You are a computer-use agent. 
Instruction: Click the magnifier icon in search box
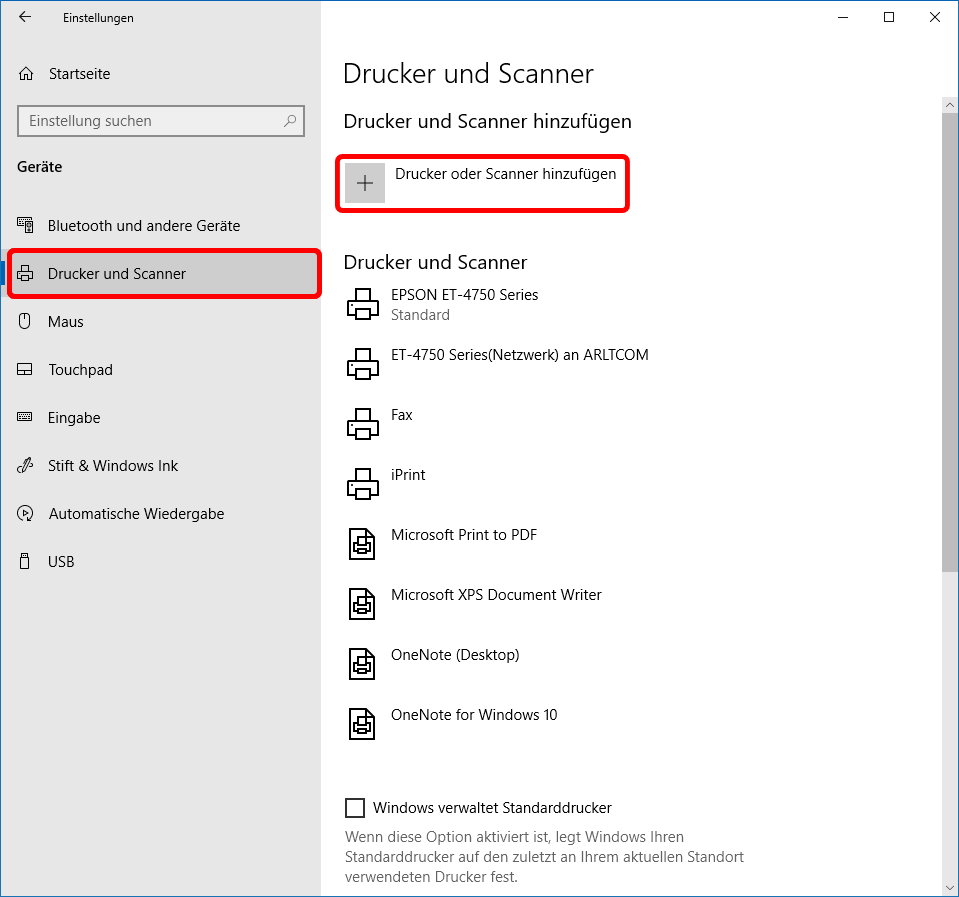[290, 121]
